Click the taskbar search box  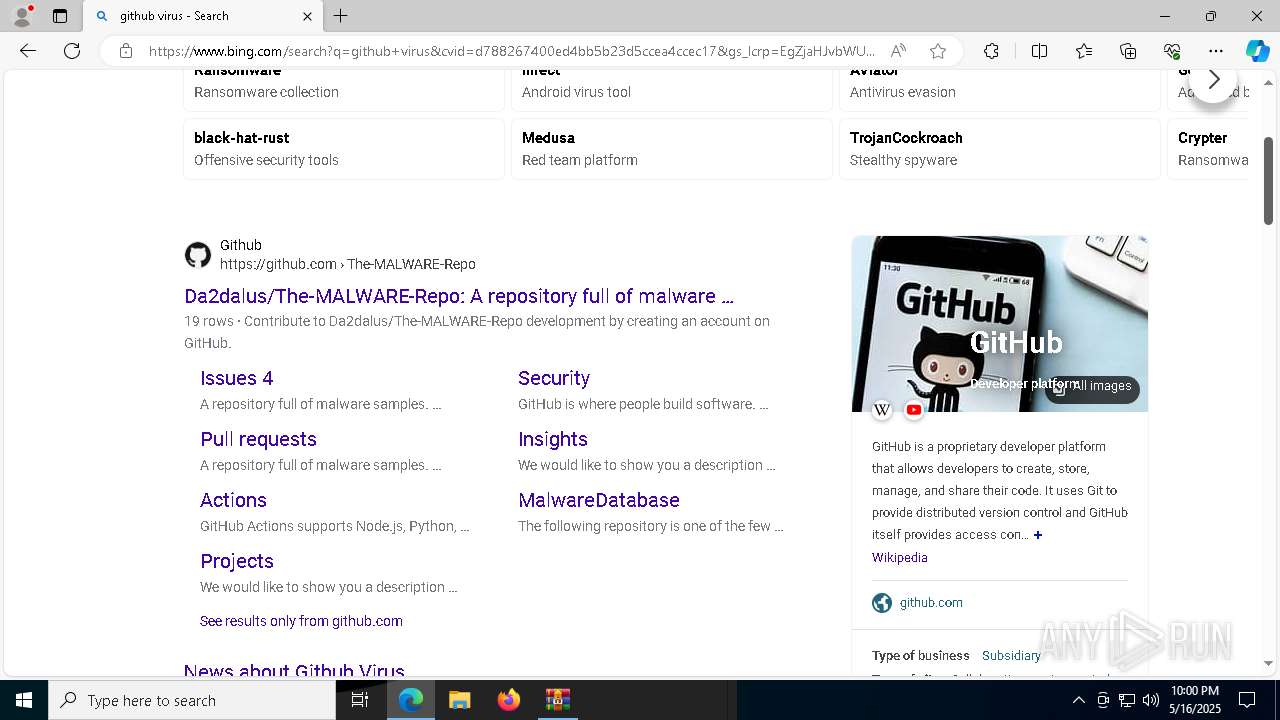(192, 700)
